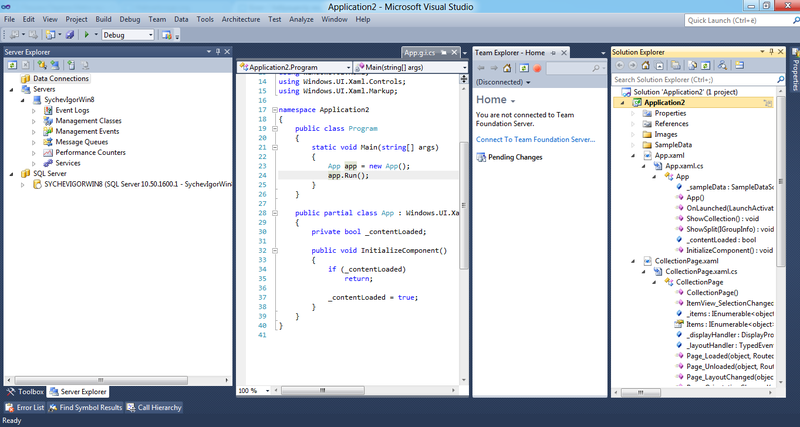The width and height of the screenshot is (800, 427).
Task: Refresh the Server Explorer tree
Action: pyautogui.click(x=11, y=64)
